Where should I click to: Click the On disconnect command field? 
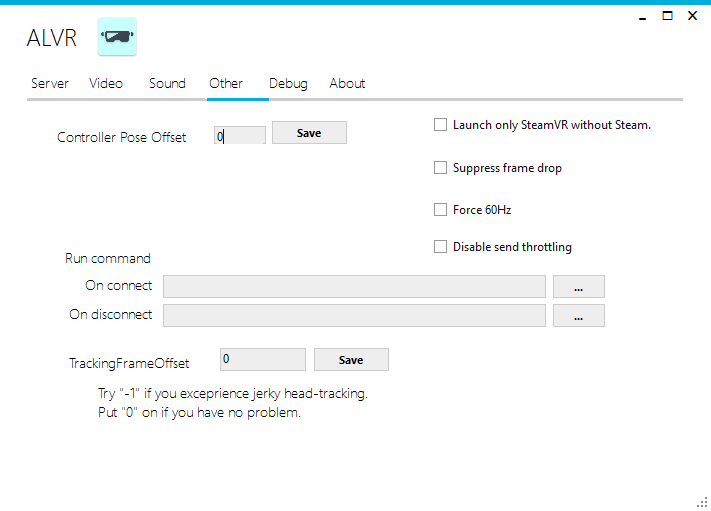pos(354,316)
